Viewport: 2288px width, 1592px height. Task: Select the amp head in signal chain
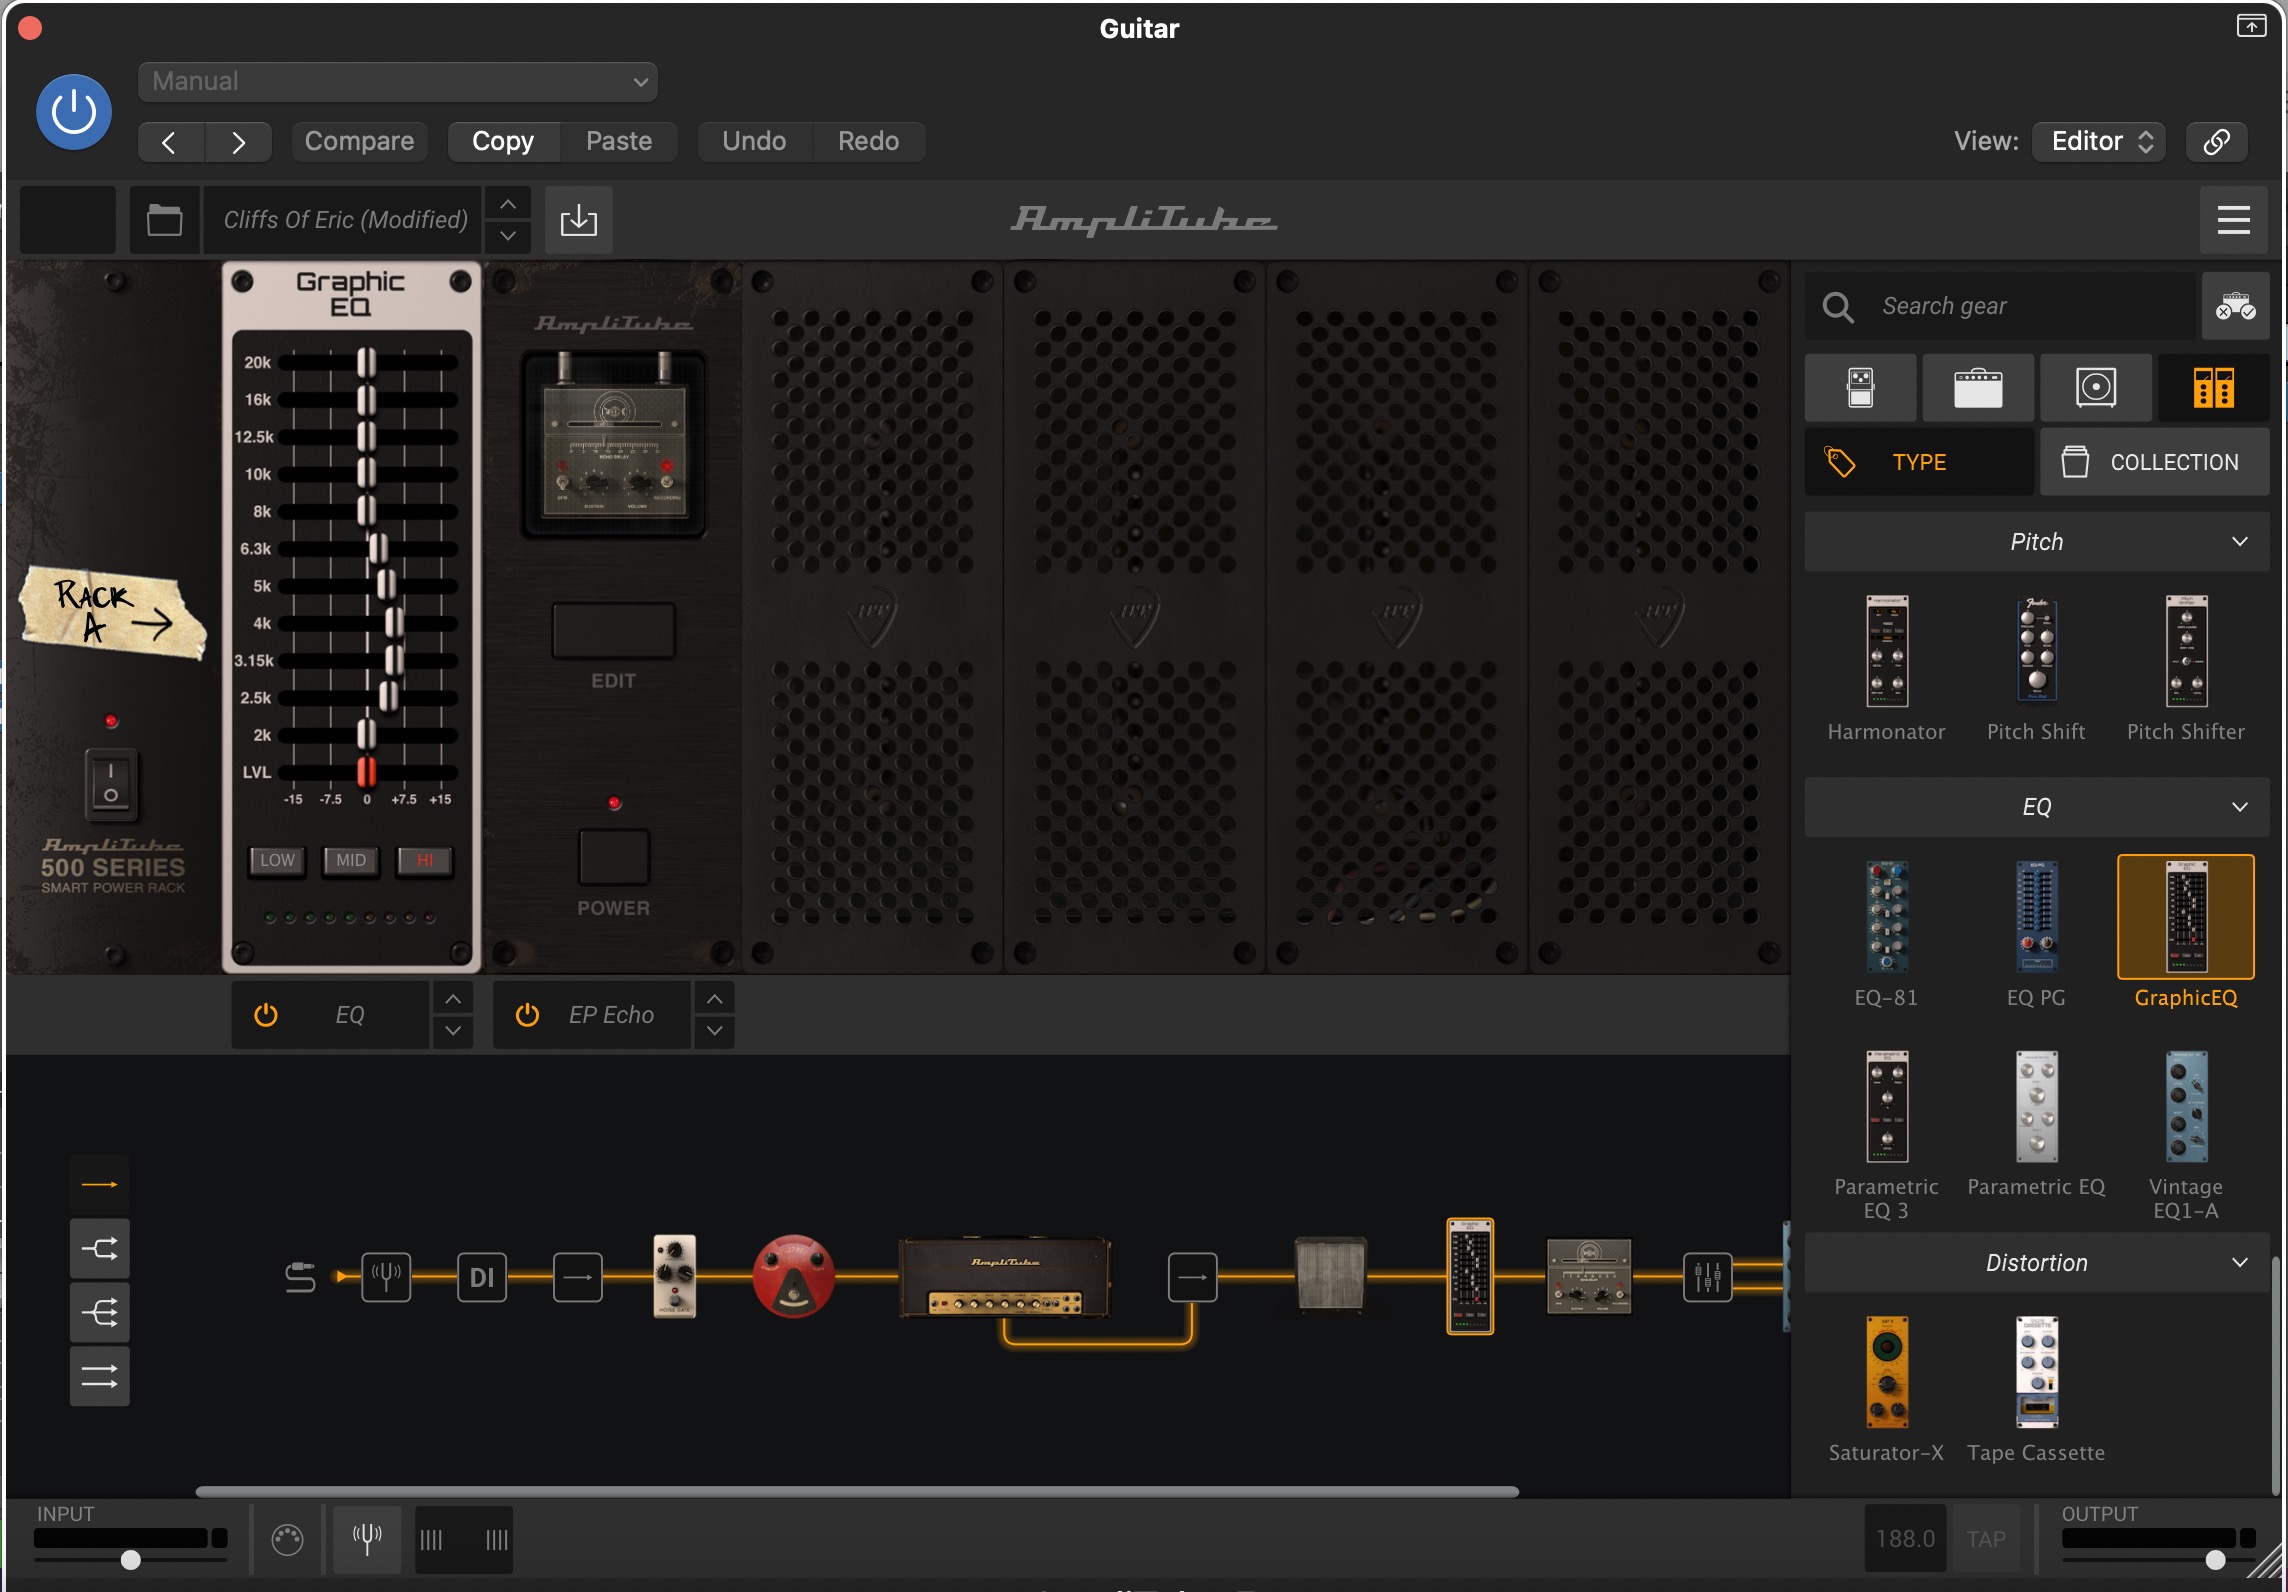tap(1005, 1277)
